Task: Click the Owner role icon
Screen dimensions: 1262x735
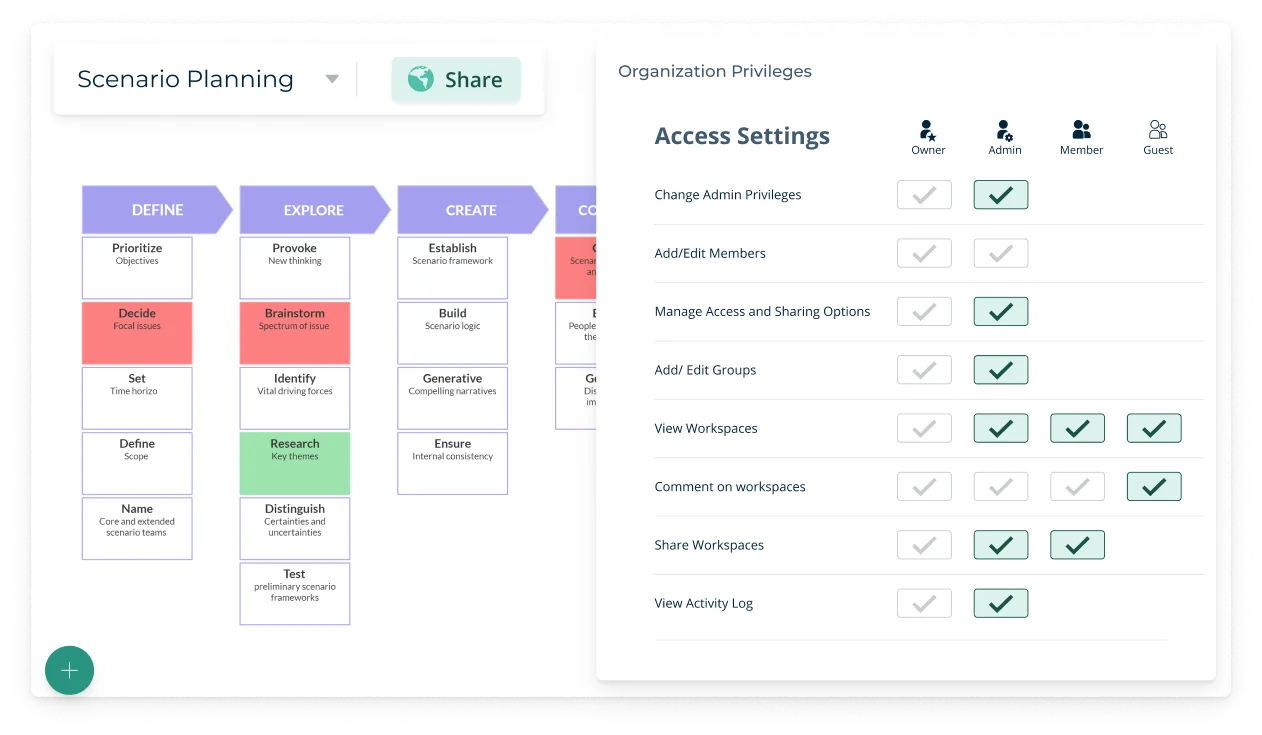Action: (x=927, y=130)
